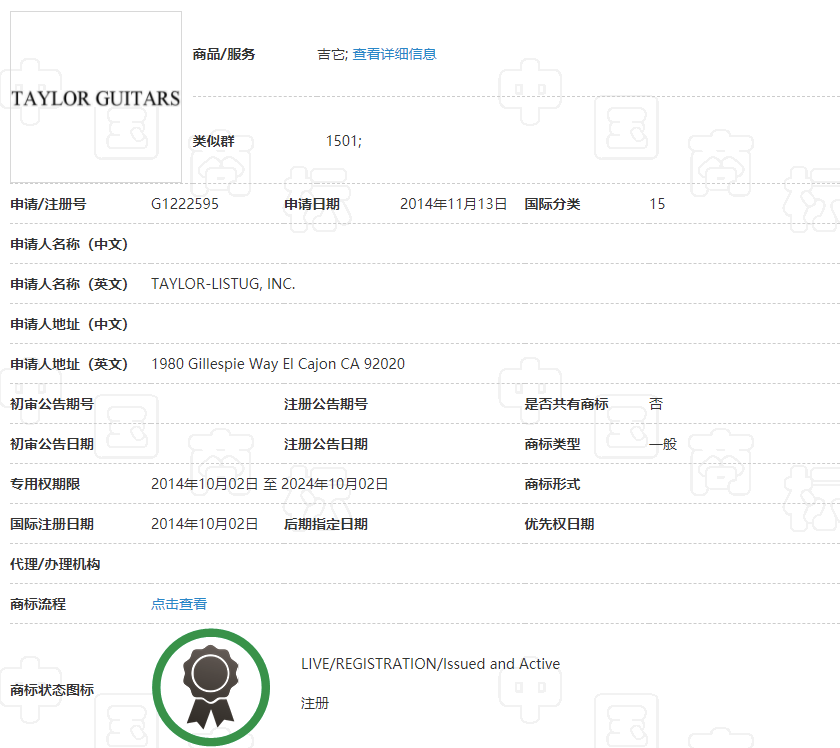Select the 商标形式 label
This screenshot has width=840, height=748.
[x=552, y=484]
